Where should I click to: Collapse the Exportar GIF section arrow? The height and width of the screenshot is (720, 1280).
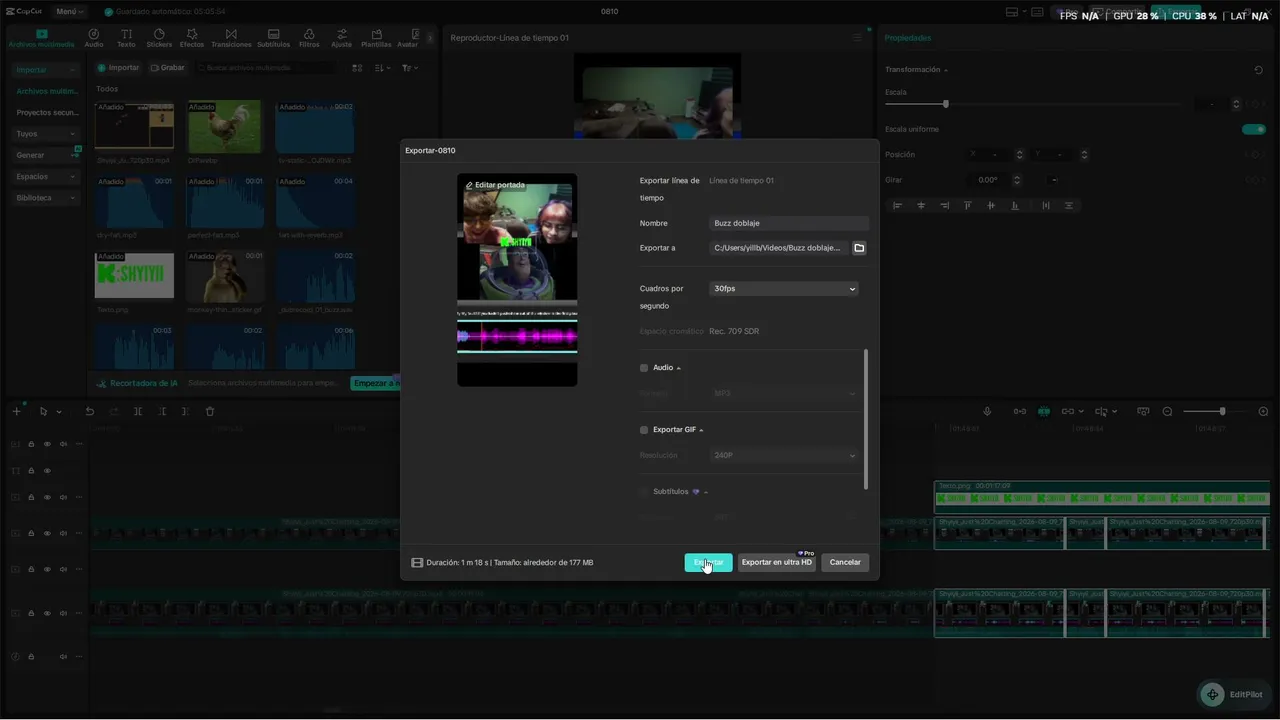[701, 430]
